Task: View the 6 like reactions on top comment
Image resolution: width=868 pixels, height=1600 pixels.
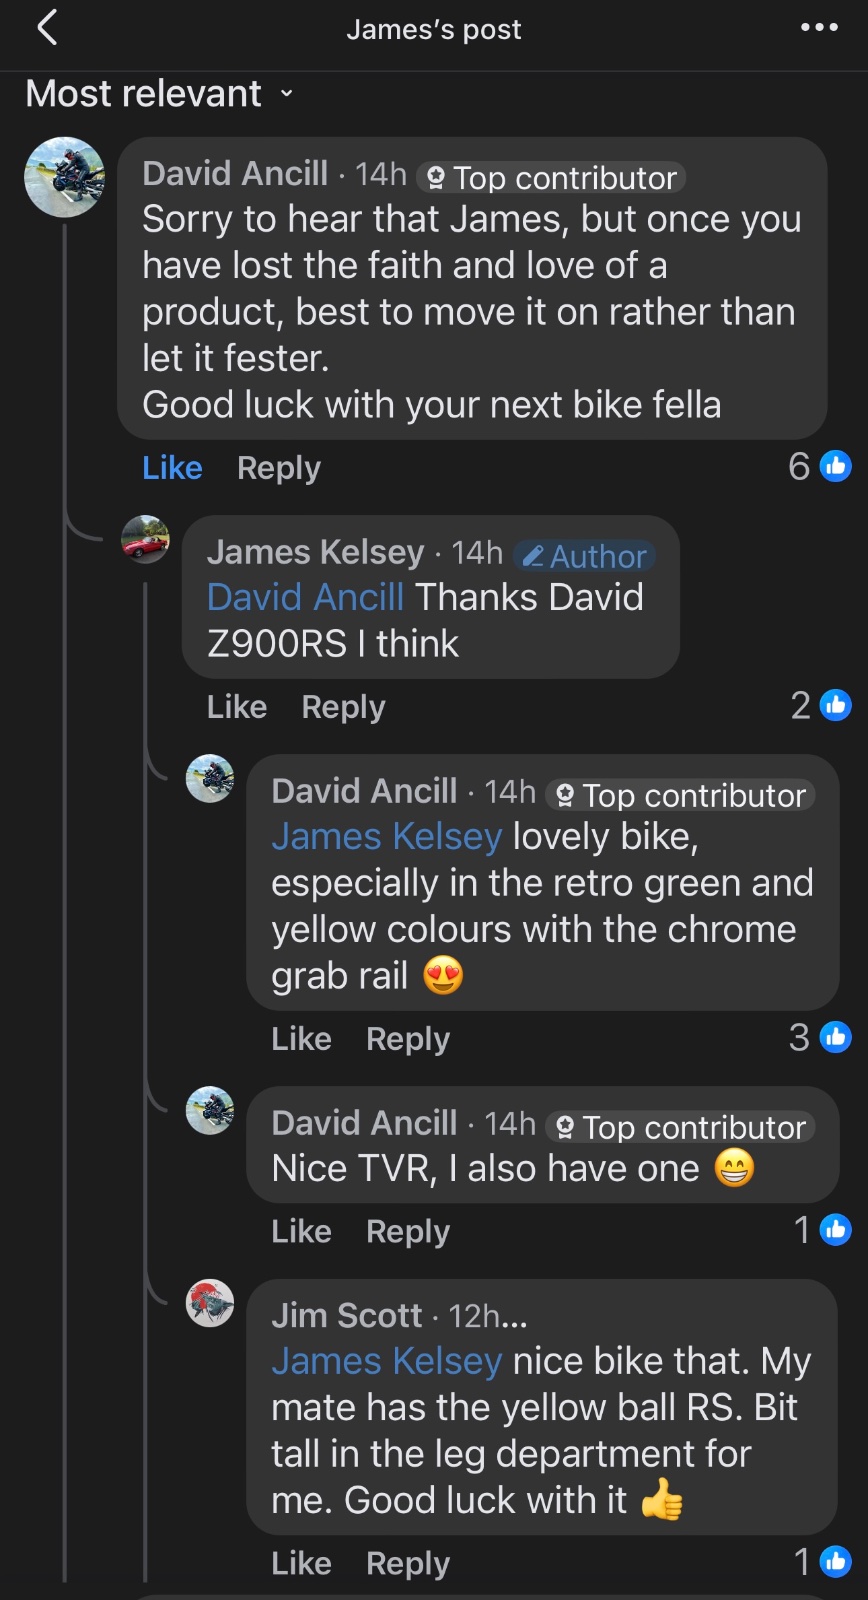Action: 820,466
